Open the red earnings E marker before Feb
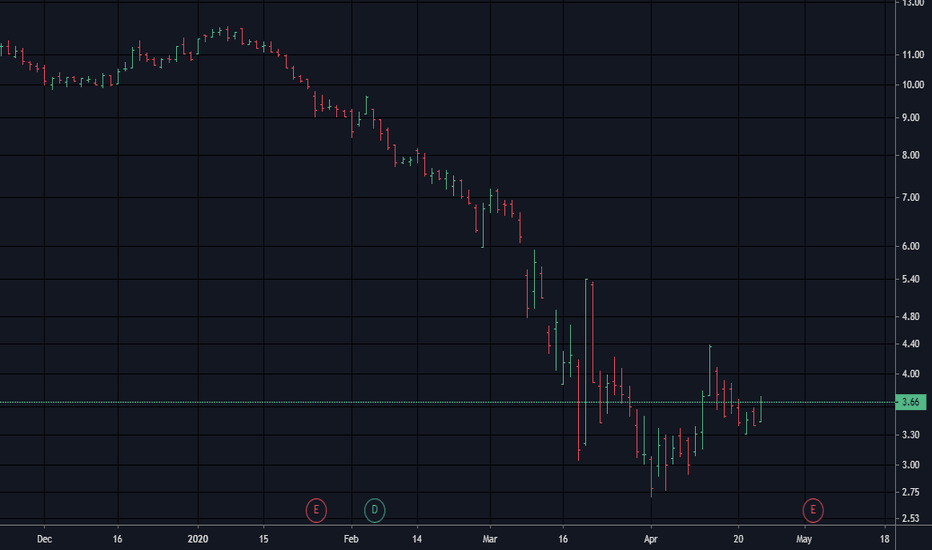This screenshot has width=932, height=550. (x=316, y=510)
